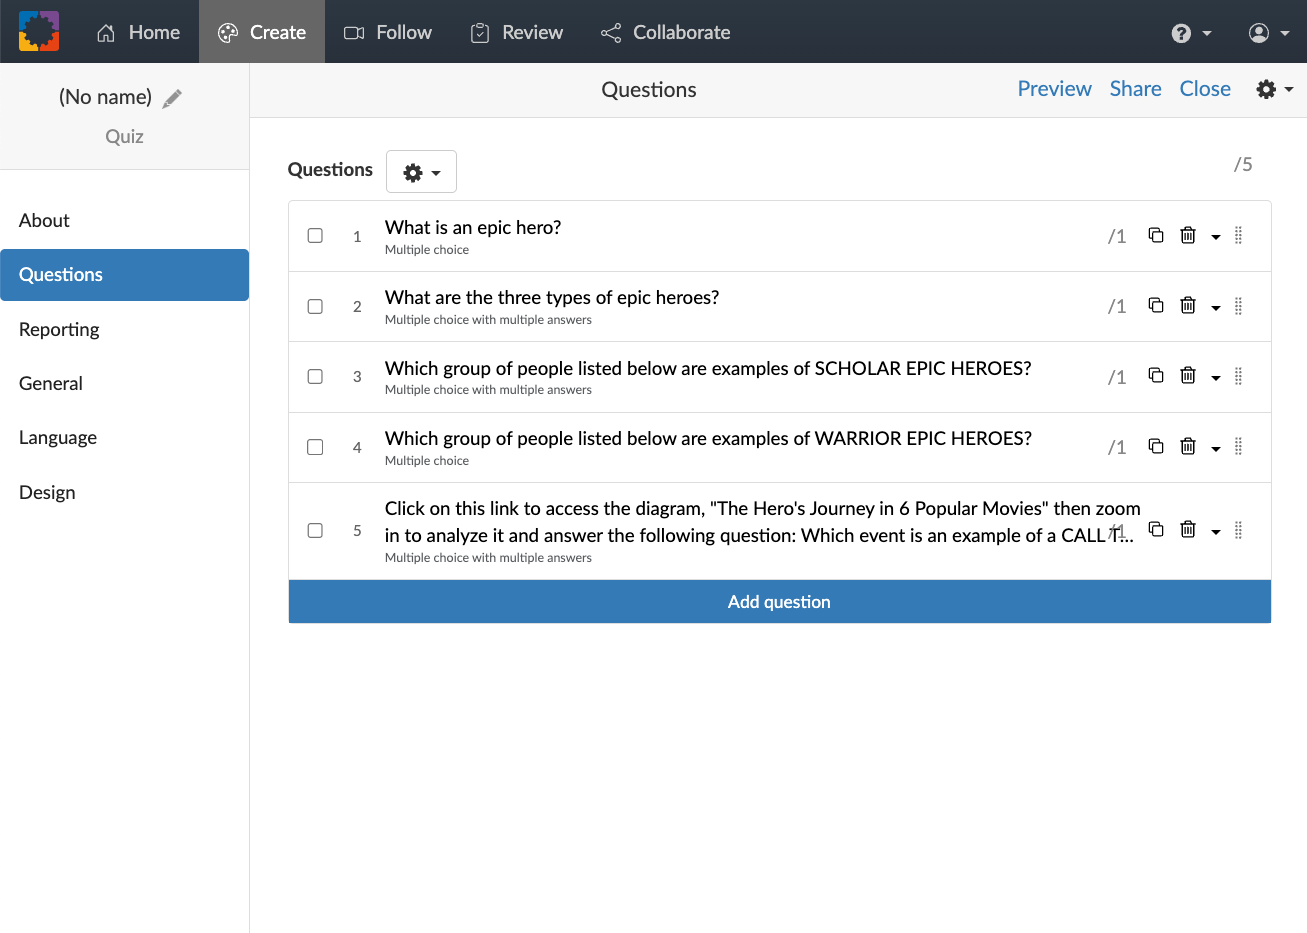
Task: Duplicate question 5 with the copy icon
Action: coord(1156,529)
